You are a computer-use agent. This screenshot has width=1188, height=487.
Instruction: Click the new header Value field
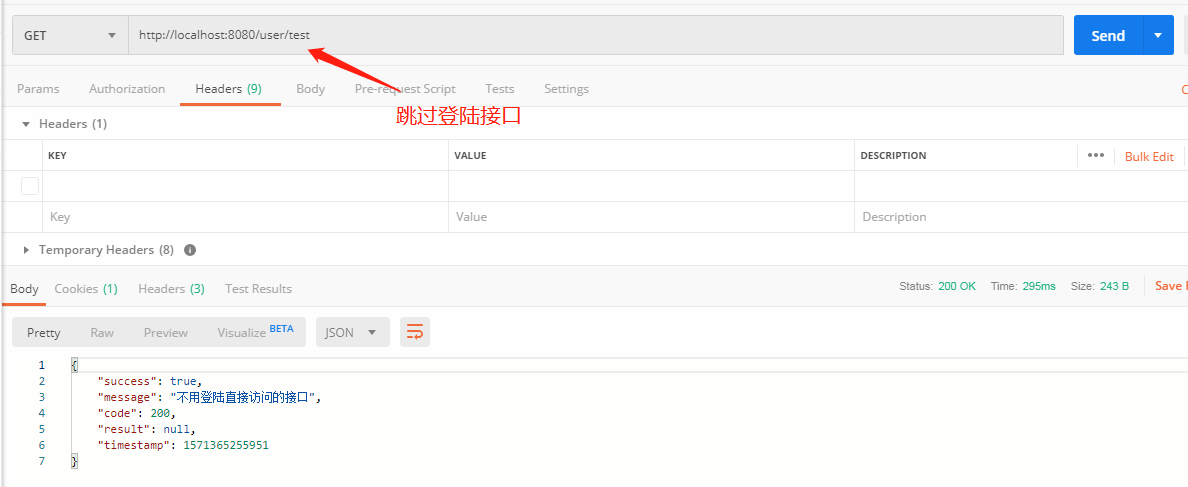652,217
